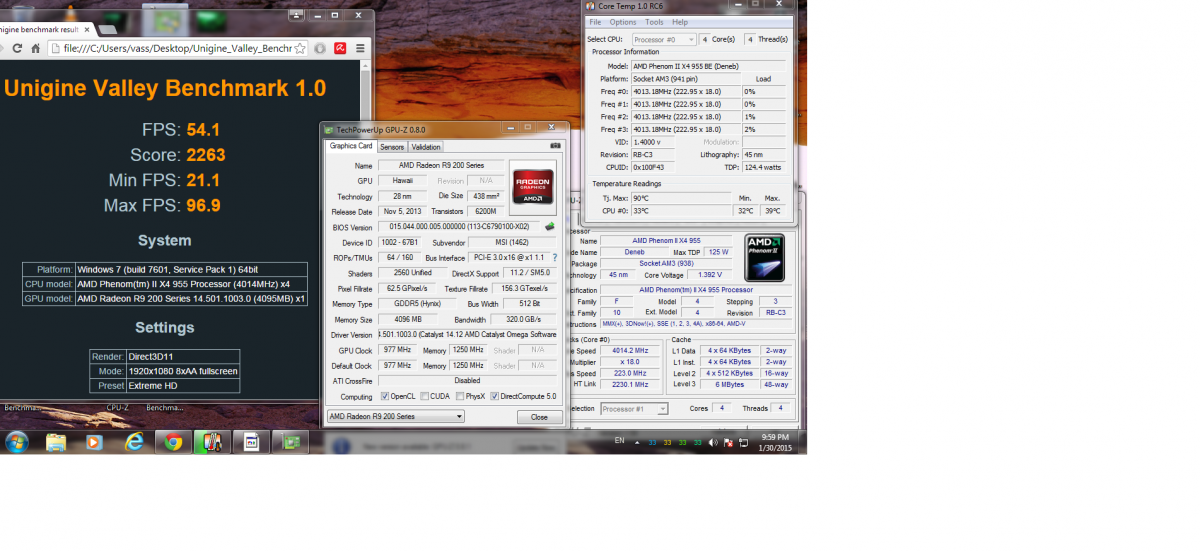Image resolution: width=1200 pixels, height=551 pixels.
Task: Click the Max FPS value 96.9
Action: coord(204,206)
